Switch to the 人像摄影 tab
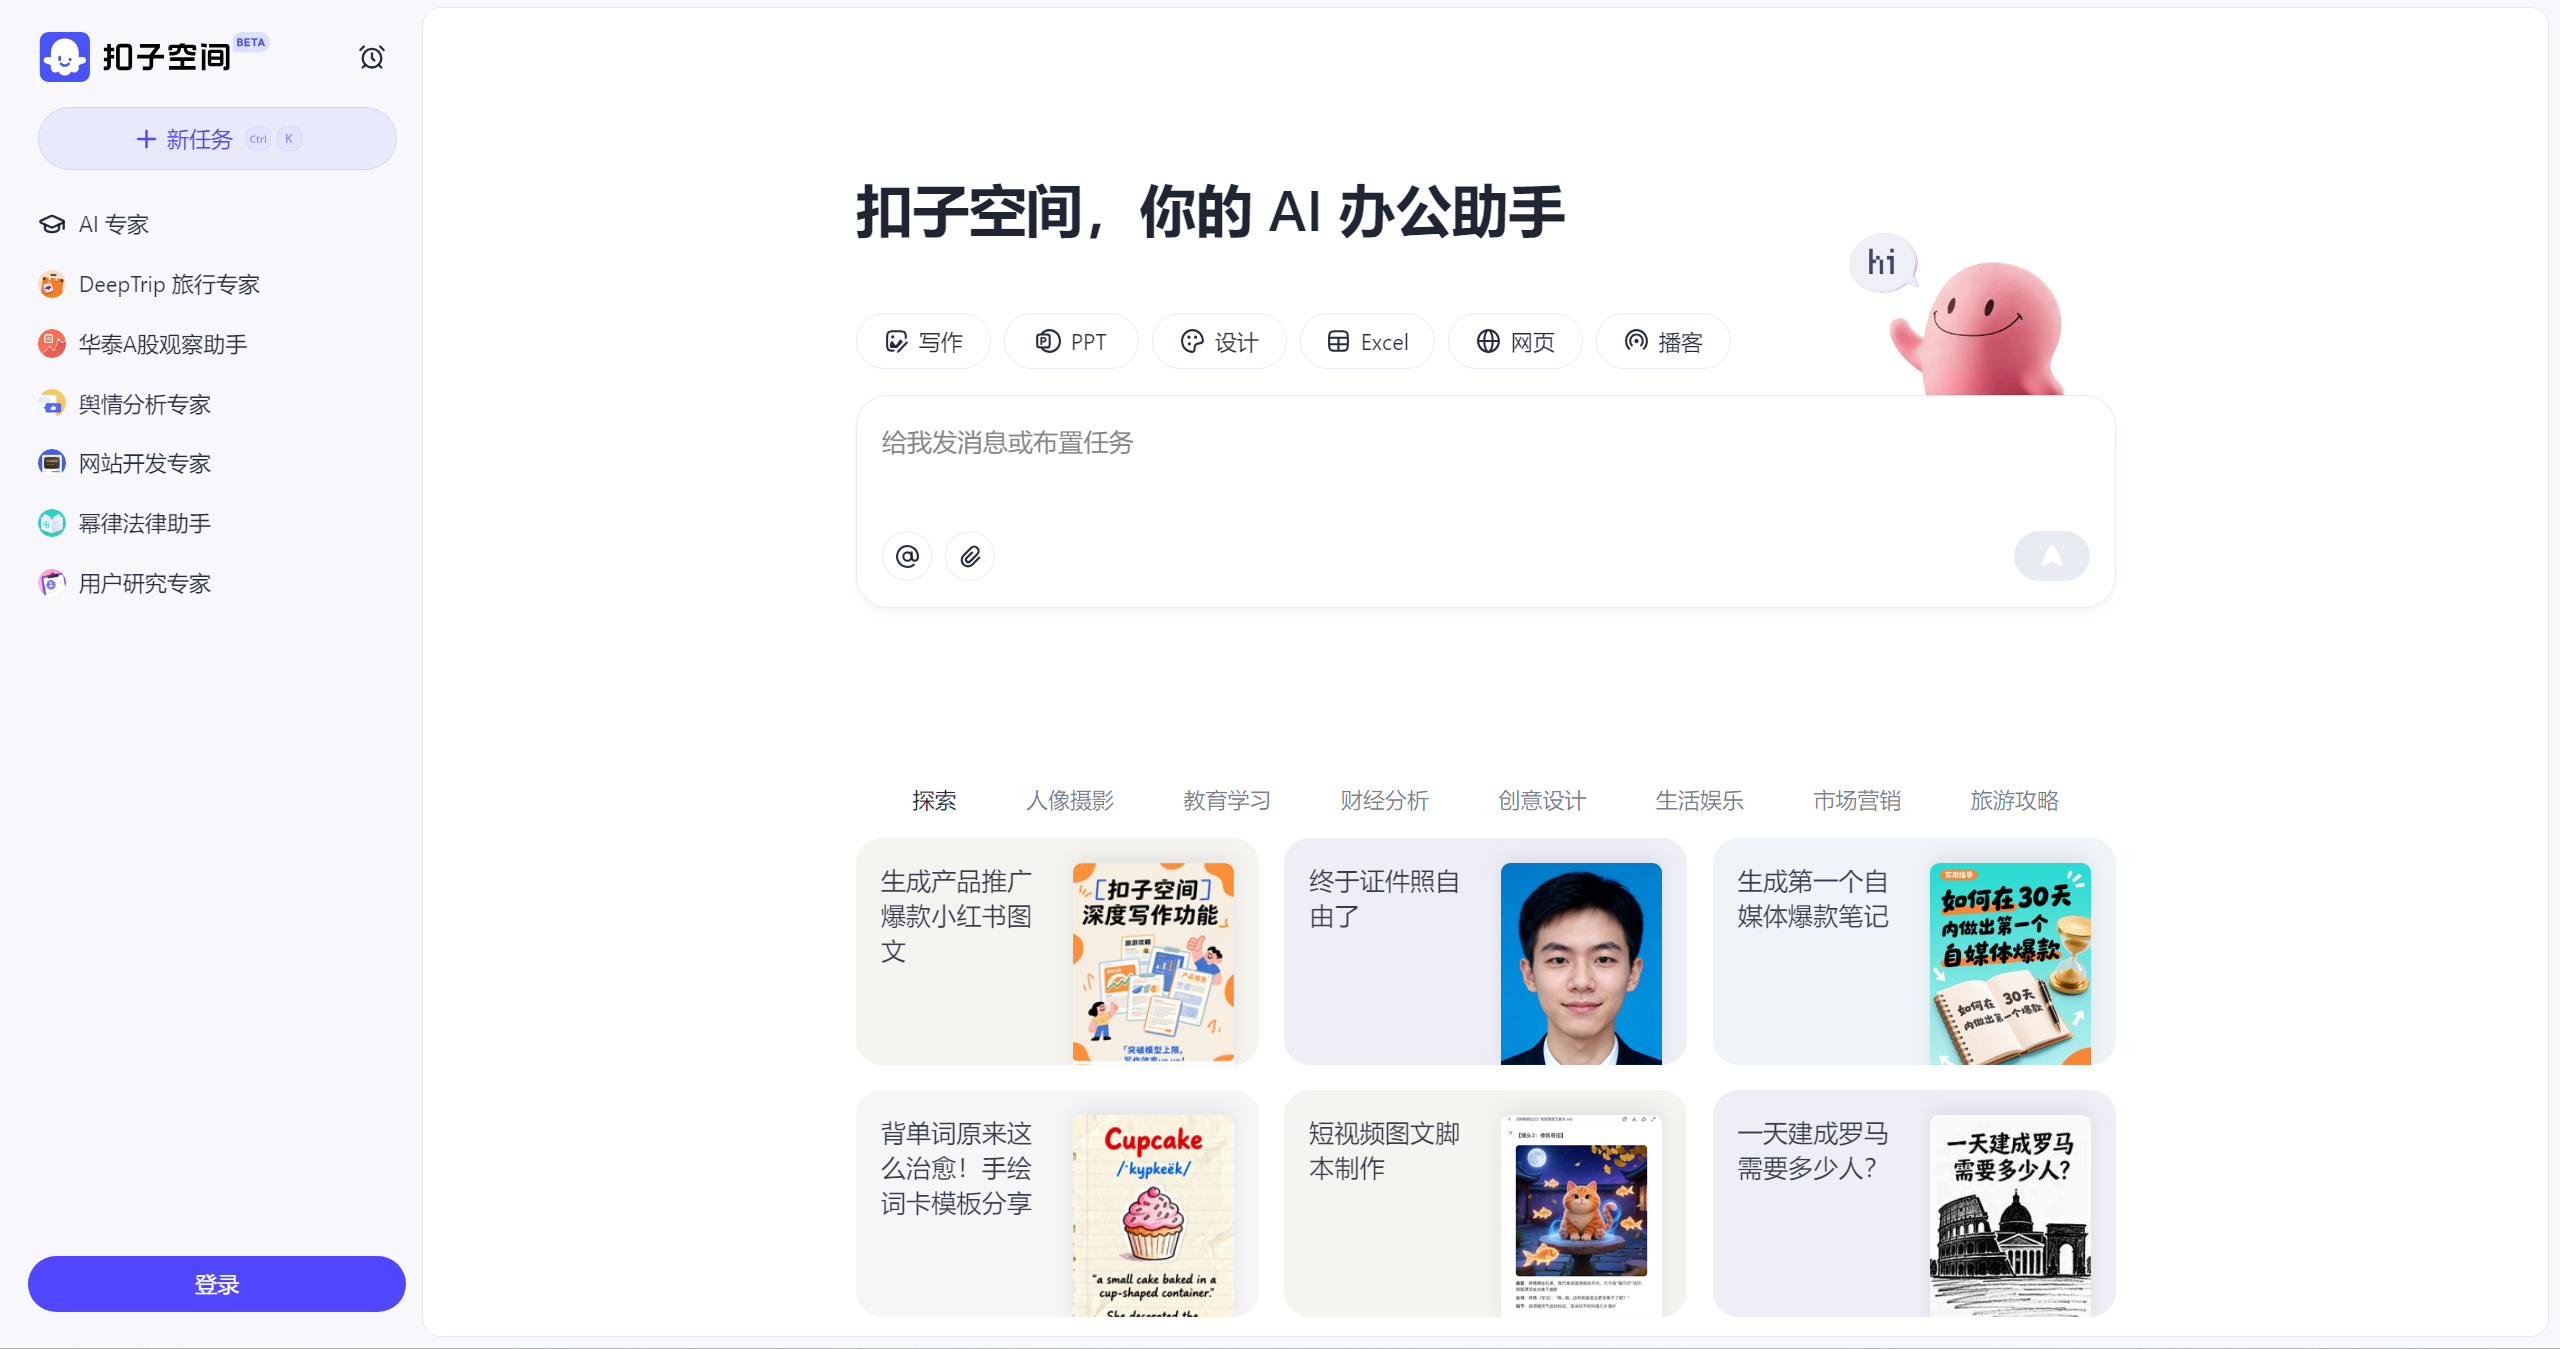This screenshot has width=2560, height=1349. 1070,801
